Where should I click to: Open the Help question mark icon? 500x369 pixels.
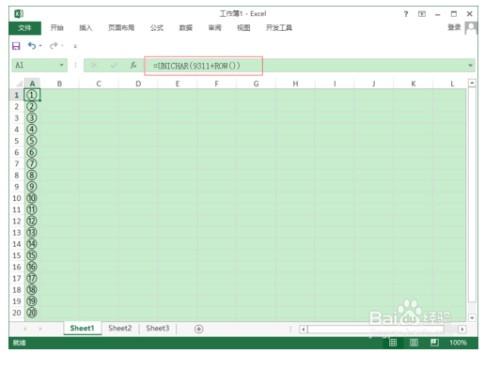(x=406, y=14)
